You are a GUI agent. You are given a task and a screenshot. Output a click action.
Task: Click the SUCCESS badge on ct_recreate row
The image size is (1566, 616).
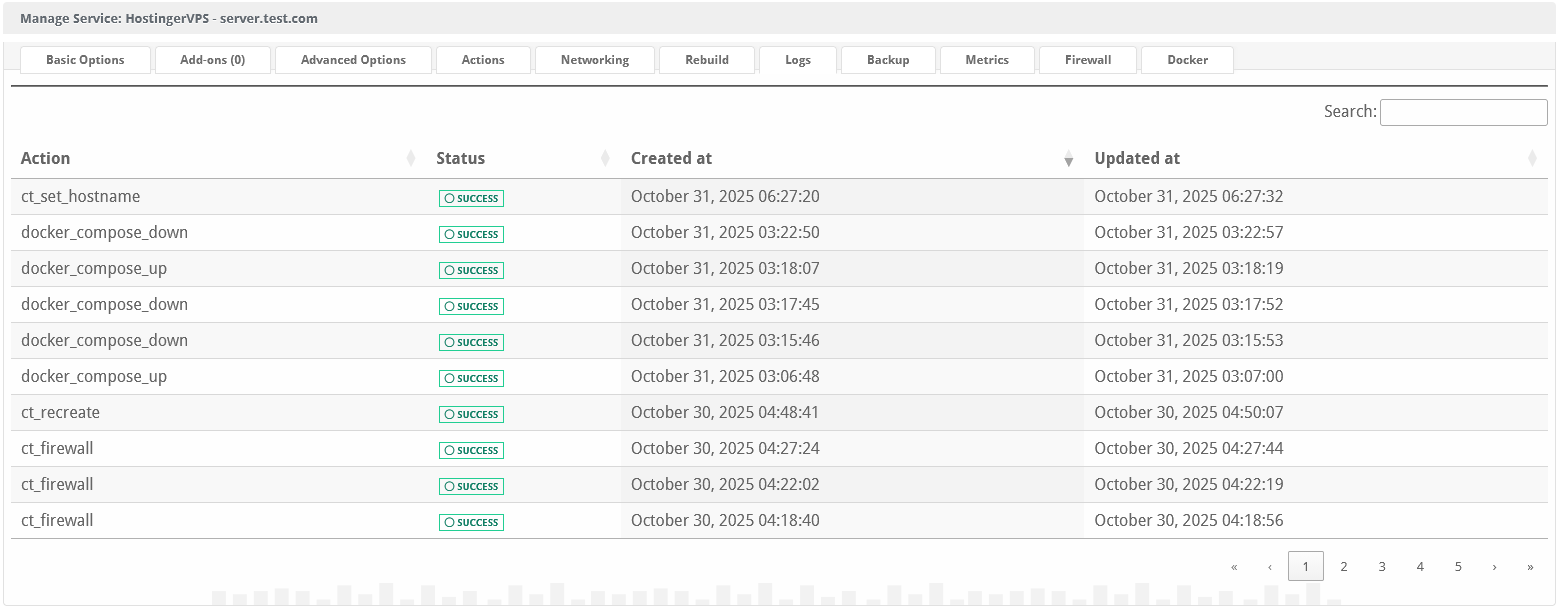tap(471, 414)
